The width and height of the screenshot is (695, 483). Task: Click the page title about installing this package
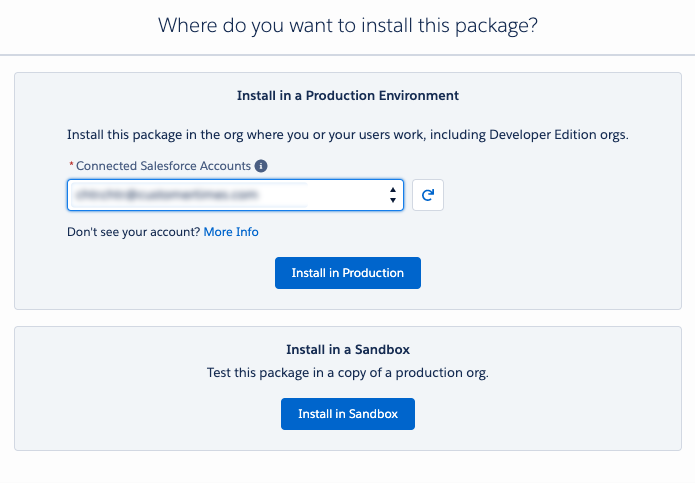point(347,26)
